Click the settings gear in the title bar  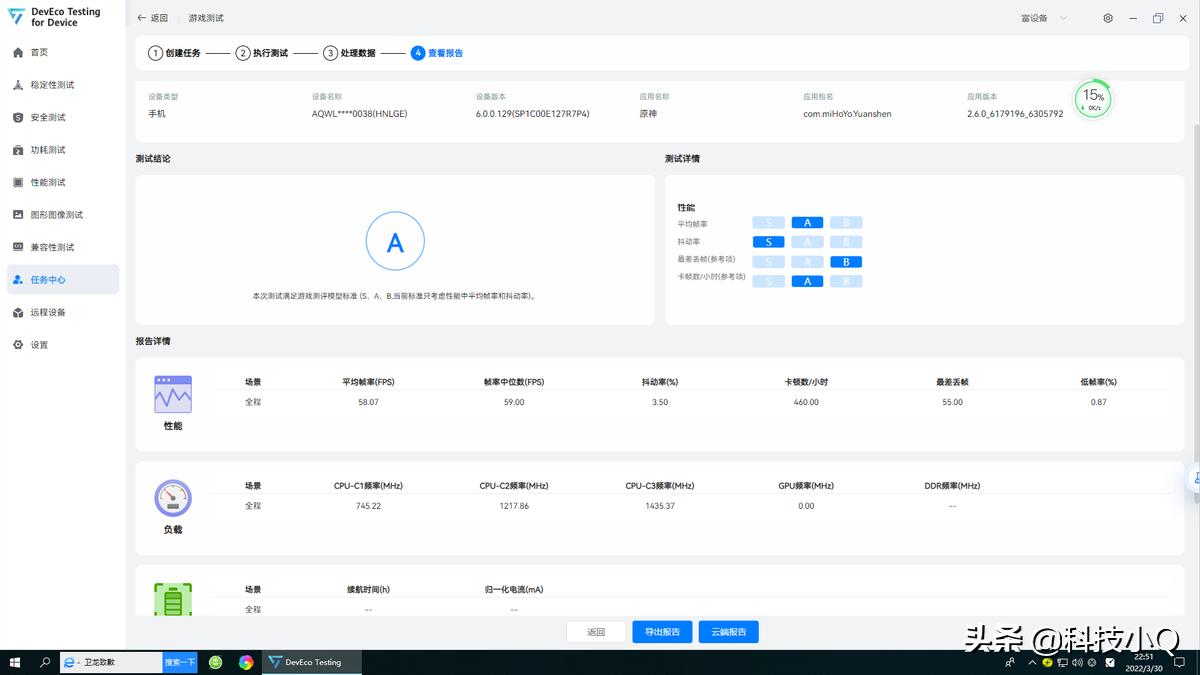tap(1108, 17)
